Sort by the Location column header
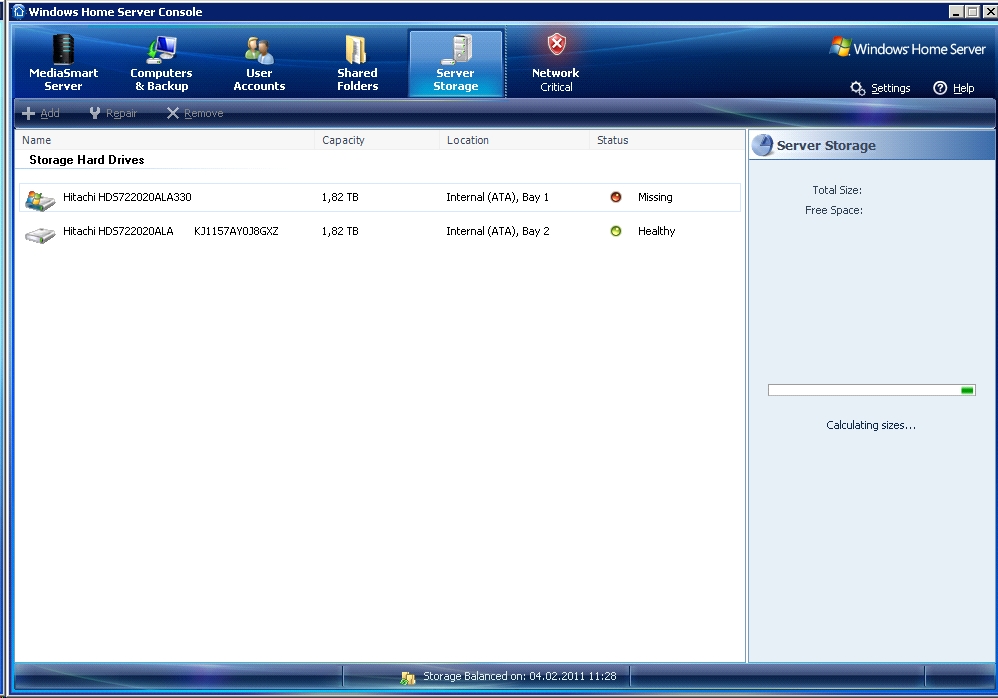 point(514,140)
